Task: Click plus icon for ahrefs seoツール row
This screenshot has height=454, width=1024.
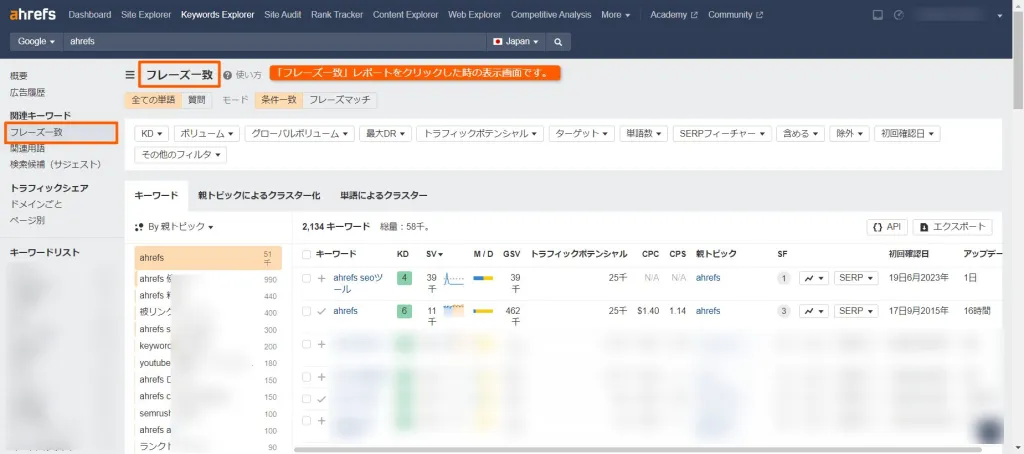Action: coord(321,278)
